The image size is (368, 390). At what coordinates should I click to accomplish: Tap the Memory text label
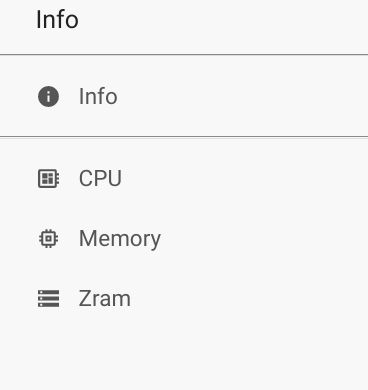120,239
